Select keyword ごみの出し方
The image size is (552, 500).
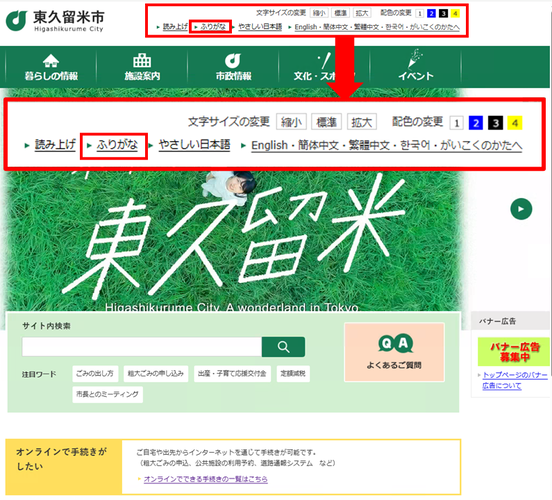pos(95,374)
